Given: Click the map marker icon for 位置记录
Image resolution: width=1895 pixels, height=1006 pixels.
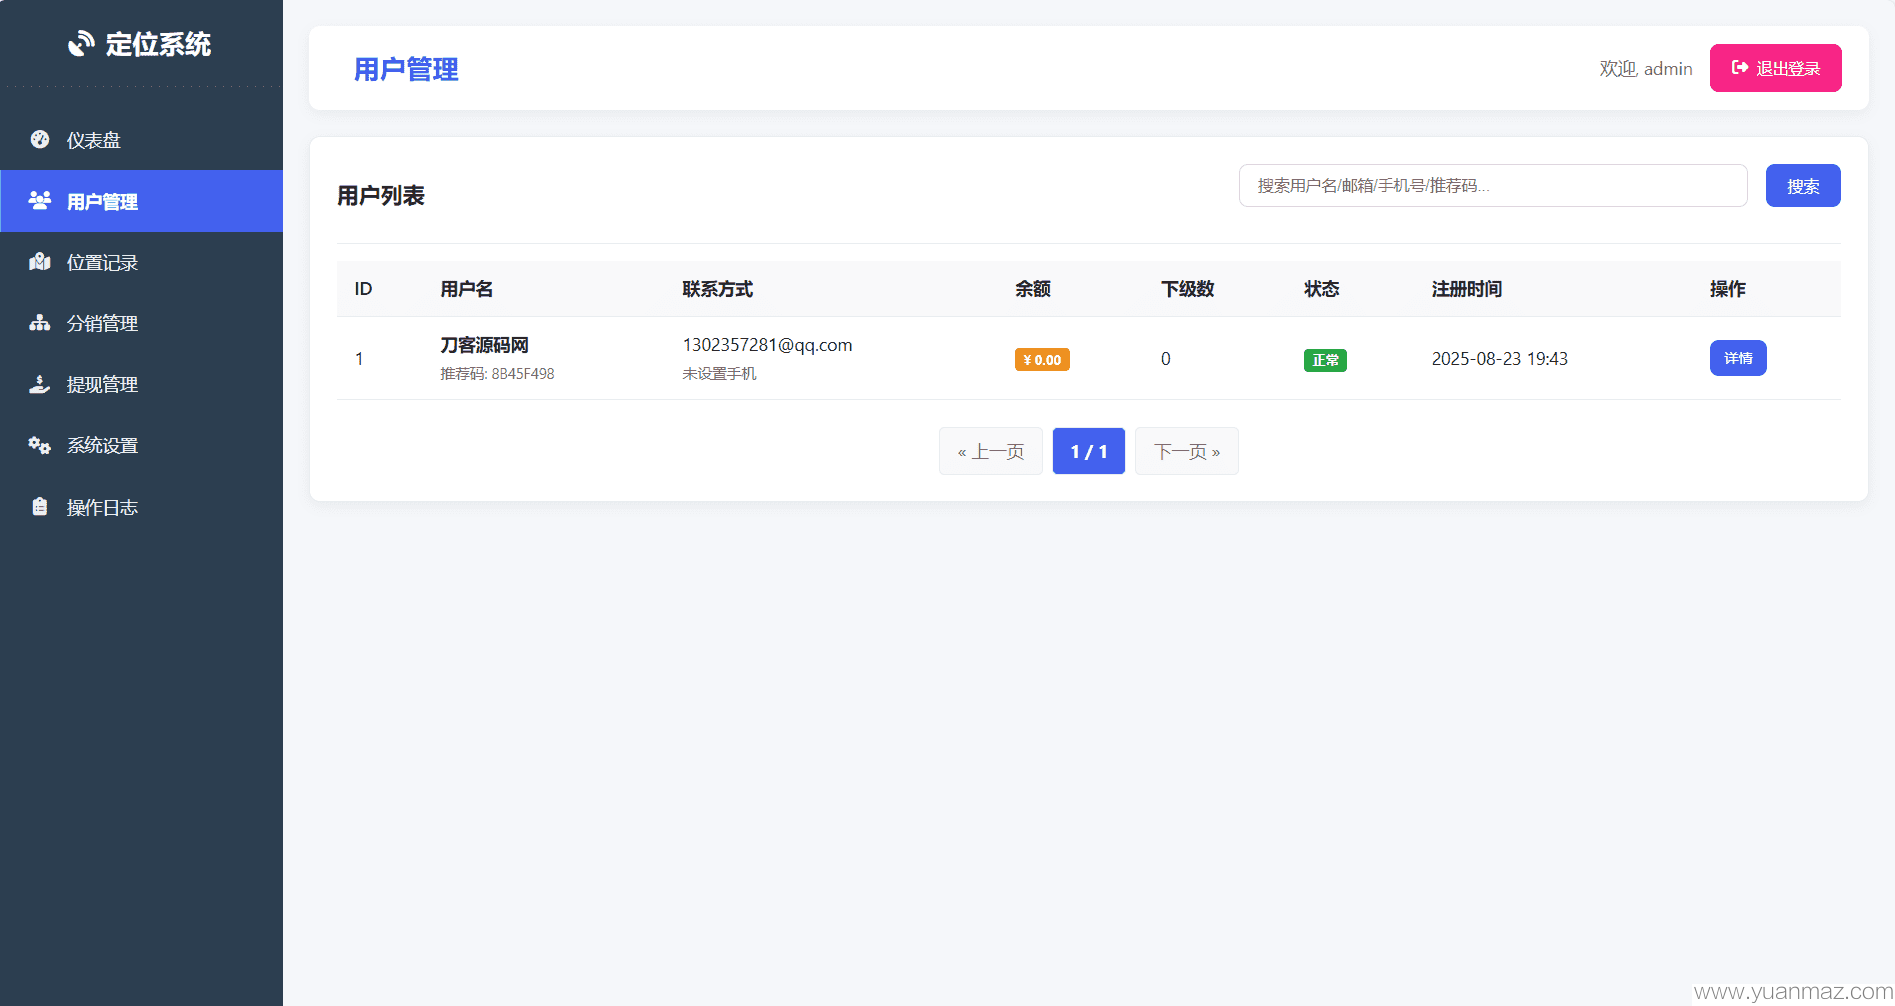Looking at the screenshot, I should 40,262.
